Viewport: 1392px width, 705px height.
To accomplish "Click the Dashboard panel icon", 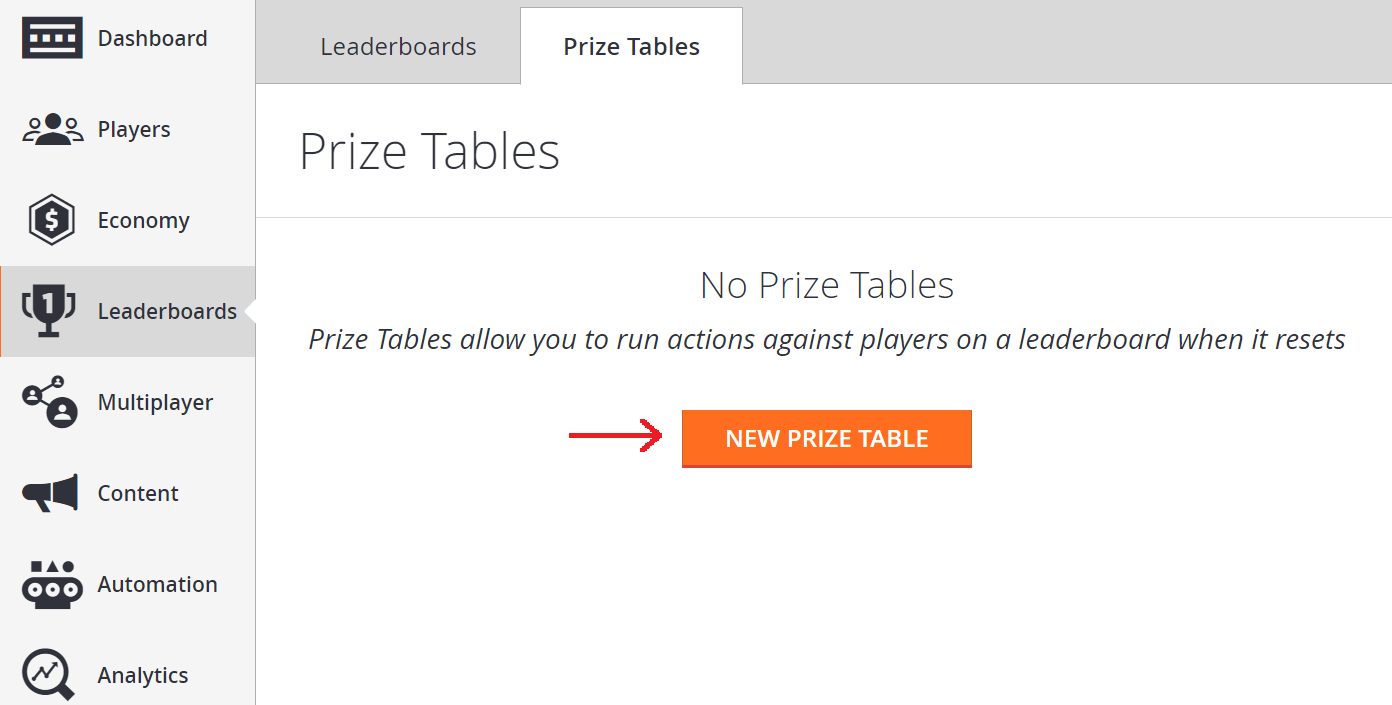I will point(52,38).
